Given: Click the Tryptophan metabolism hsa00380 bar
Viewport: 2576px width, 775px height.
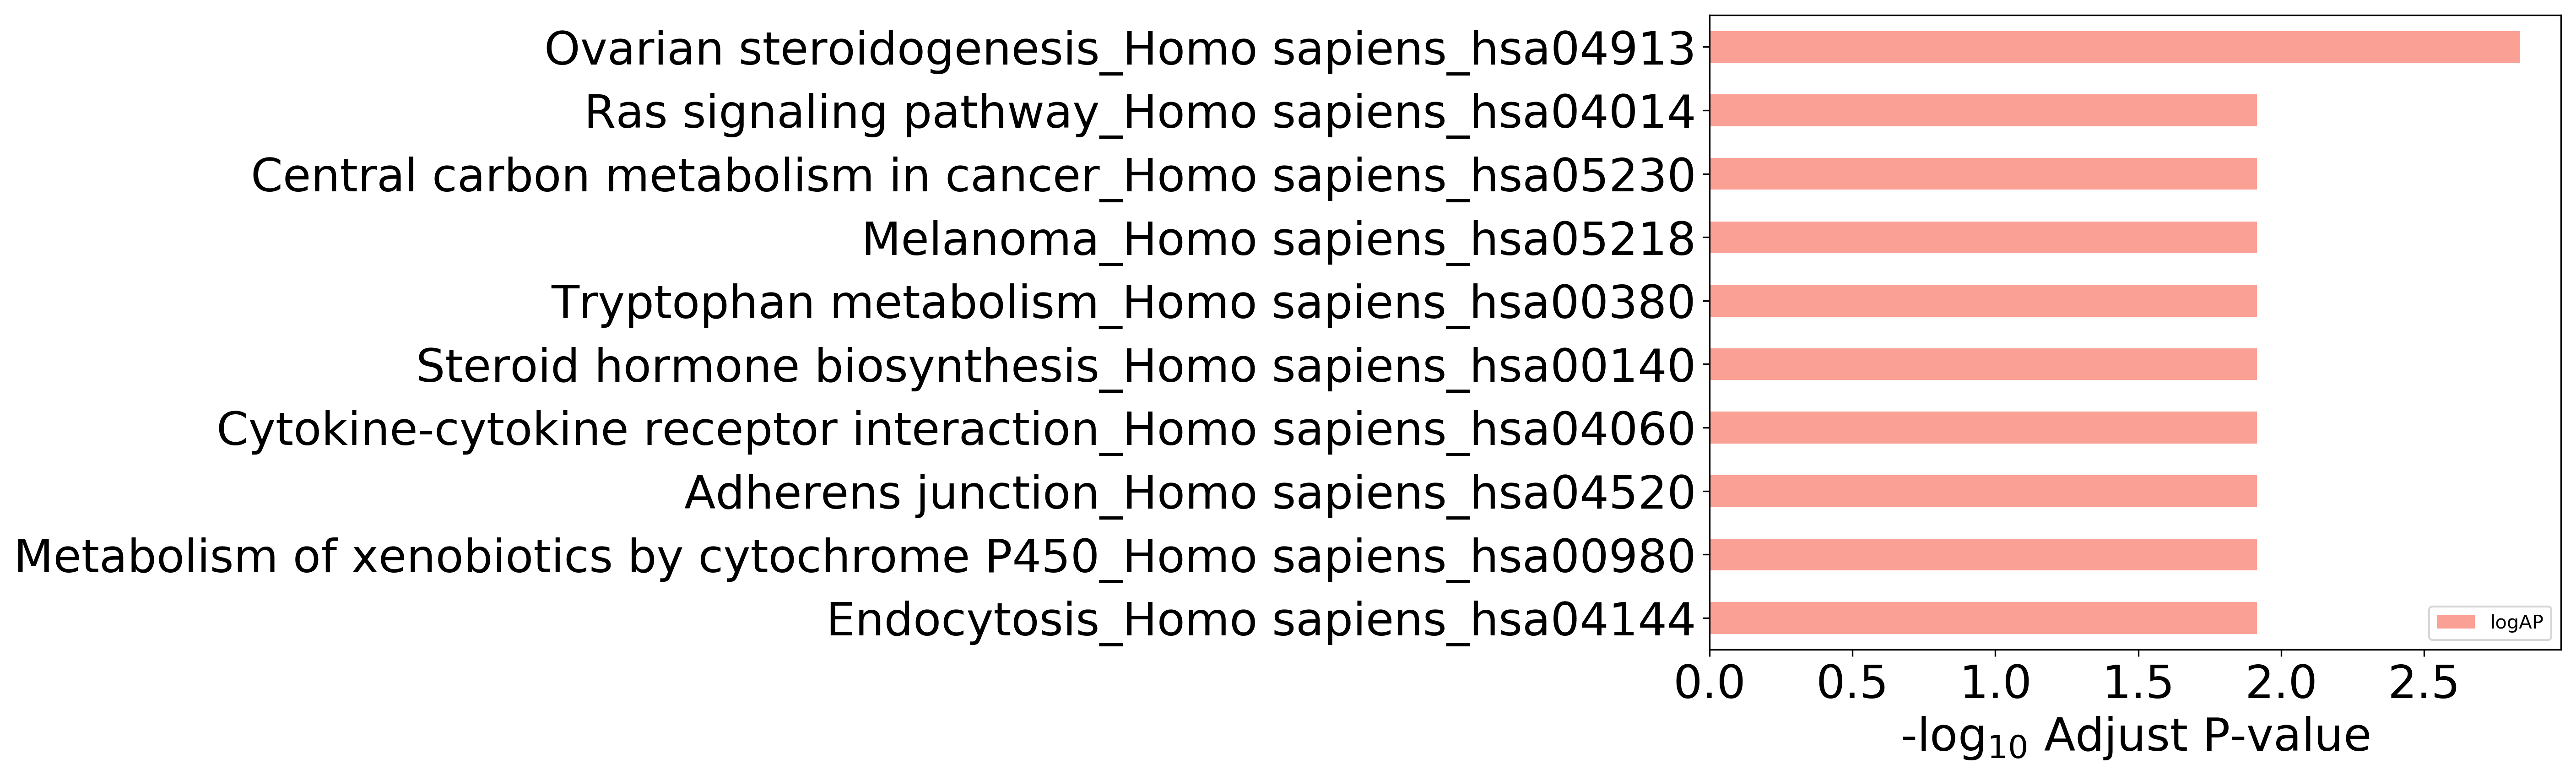Looking at the screenshot, I should tap(1983, 301).
